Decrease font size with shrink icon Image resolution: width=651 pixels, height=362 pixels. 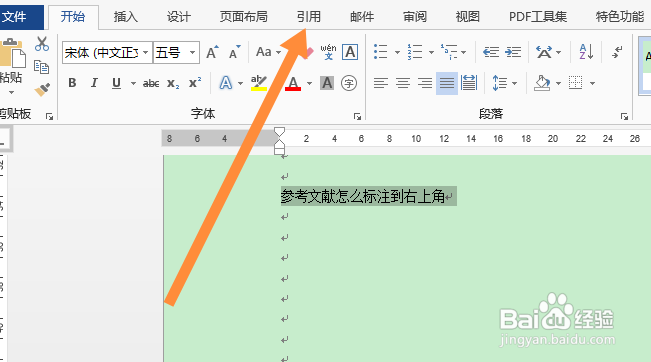[235, 52]
